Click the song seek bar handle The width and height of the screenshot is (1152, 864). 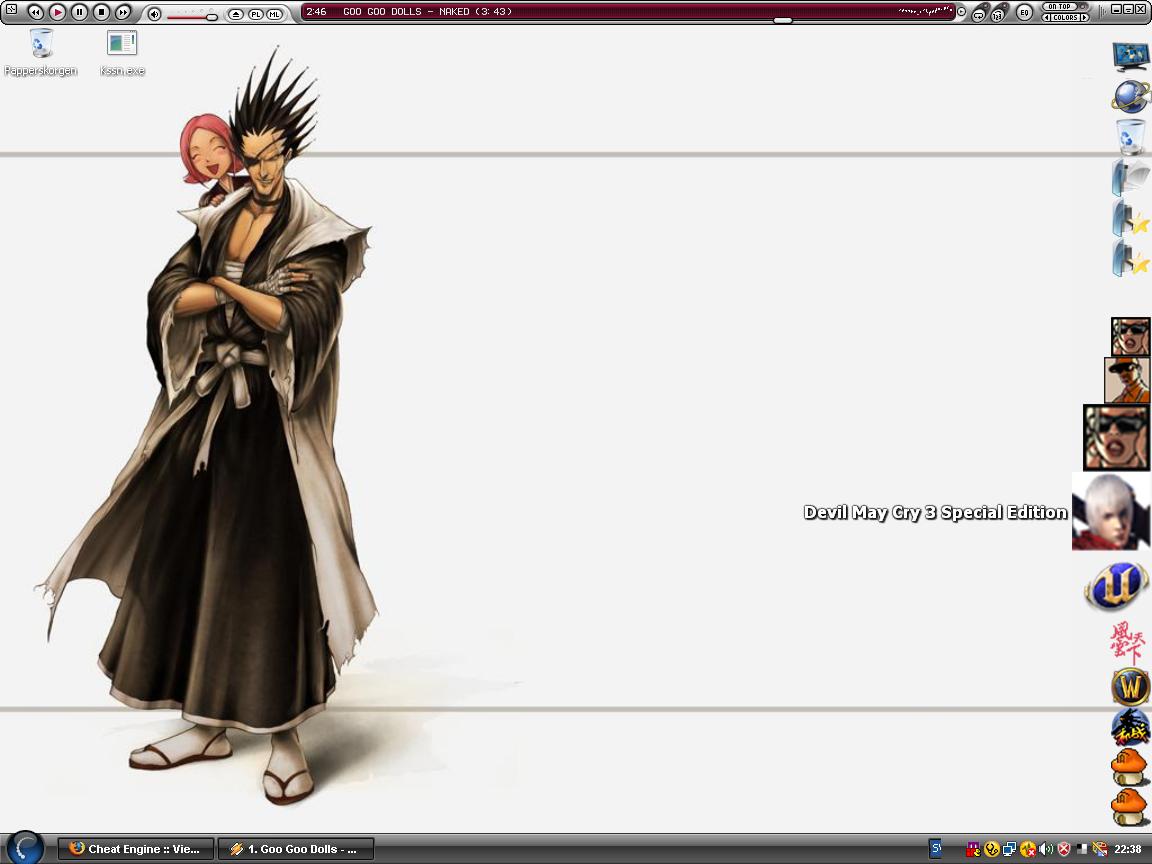click(x=783, y=21)
